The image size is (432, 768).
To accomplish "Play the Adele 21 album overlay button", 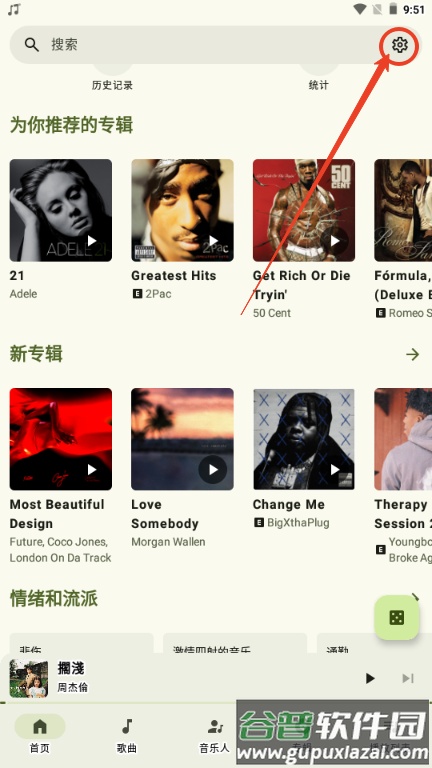I will [x=92, y=240].
